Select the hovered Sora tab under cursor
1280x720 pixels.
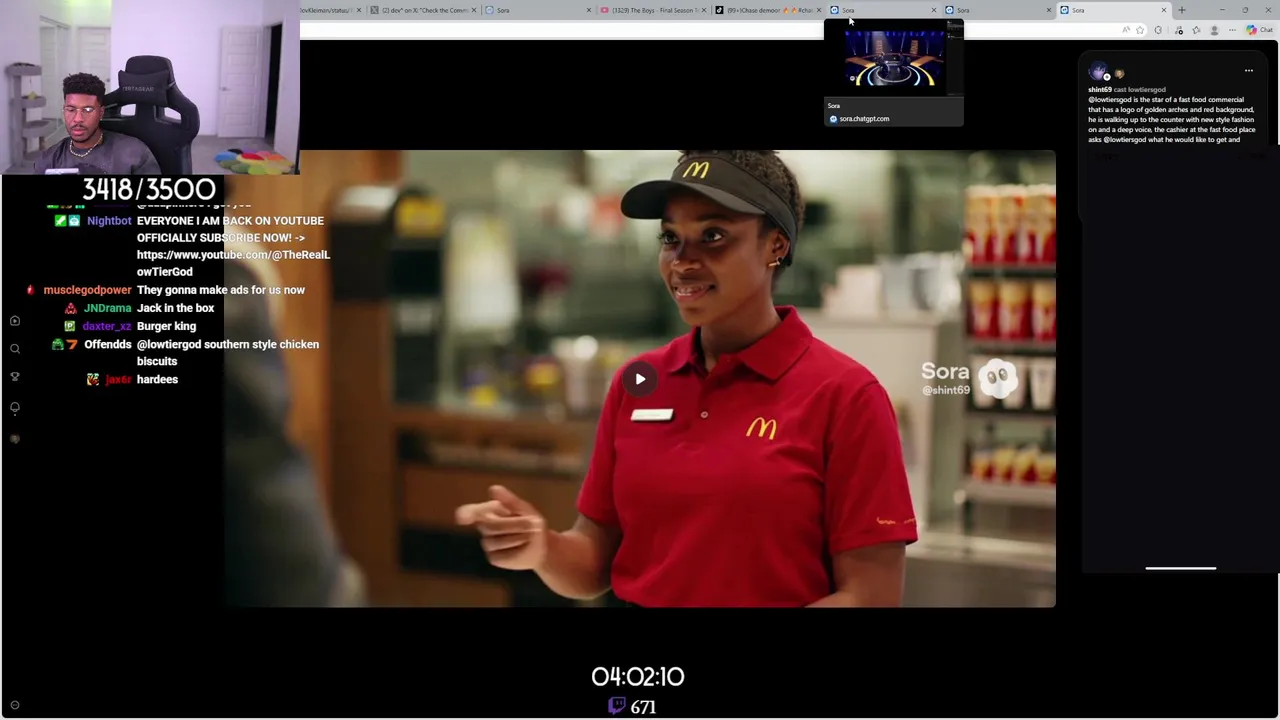(x=884, y=10)
